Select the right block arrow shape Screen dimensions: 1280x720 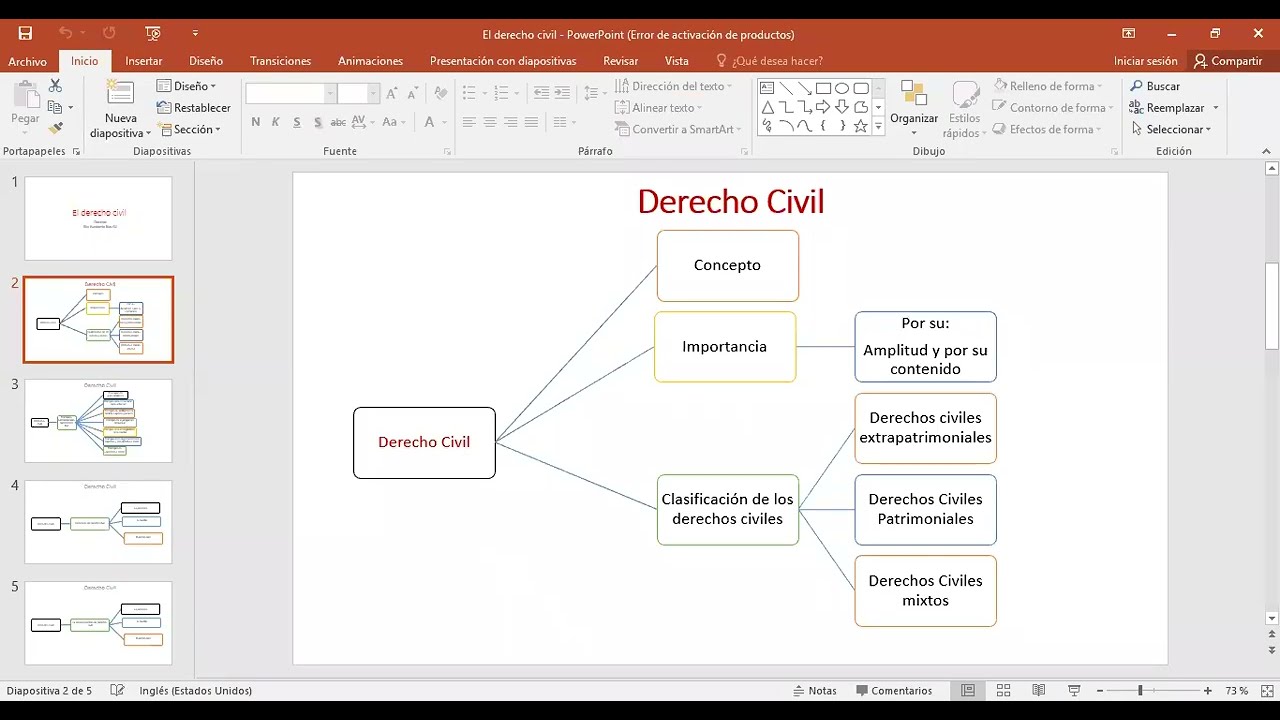(x=823, y=107)
